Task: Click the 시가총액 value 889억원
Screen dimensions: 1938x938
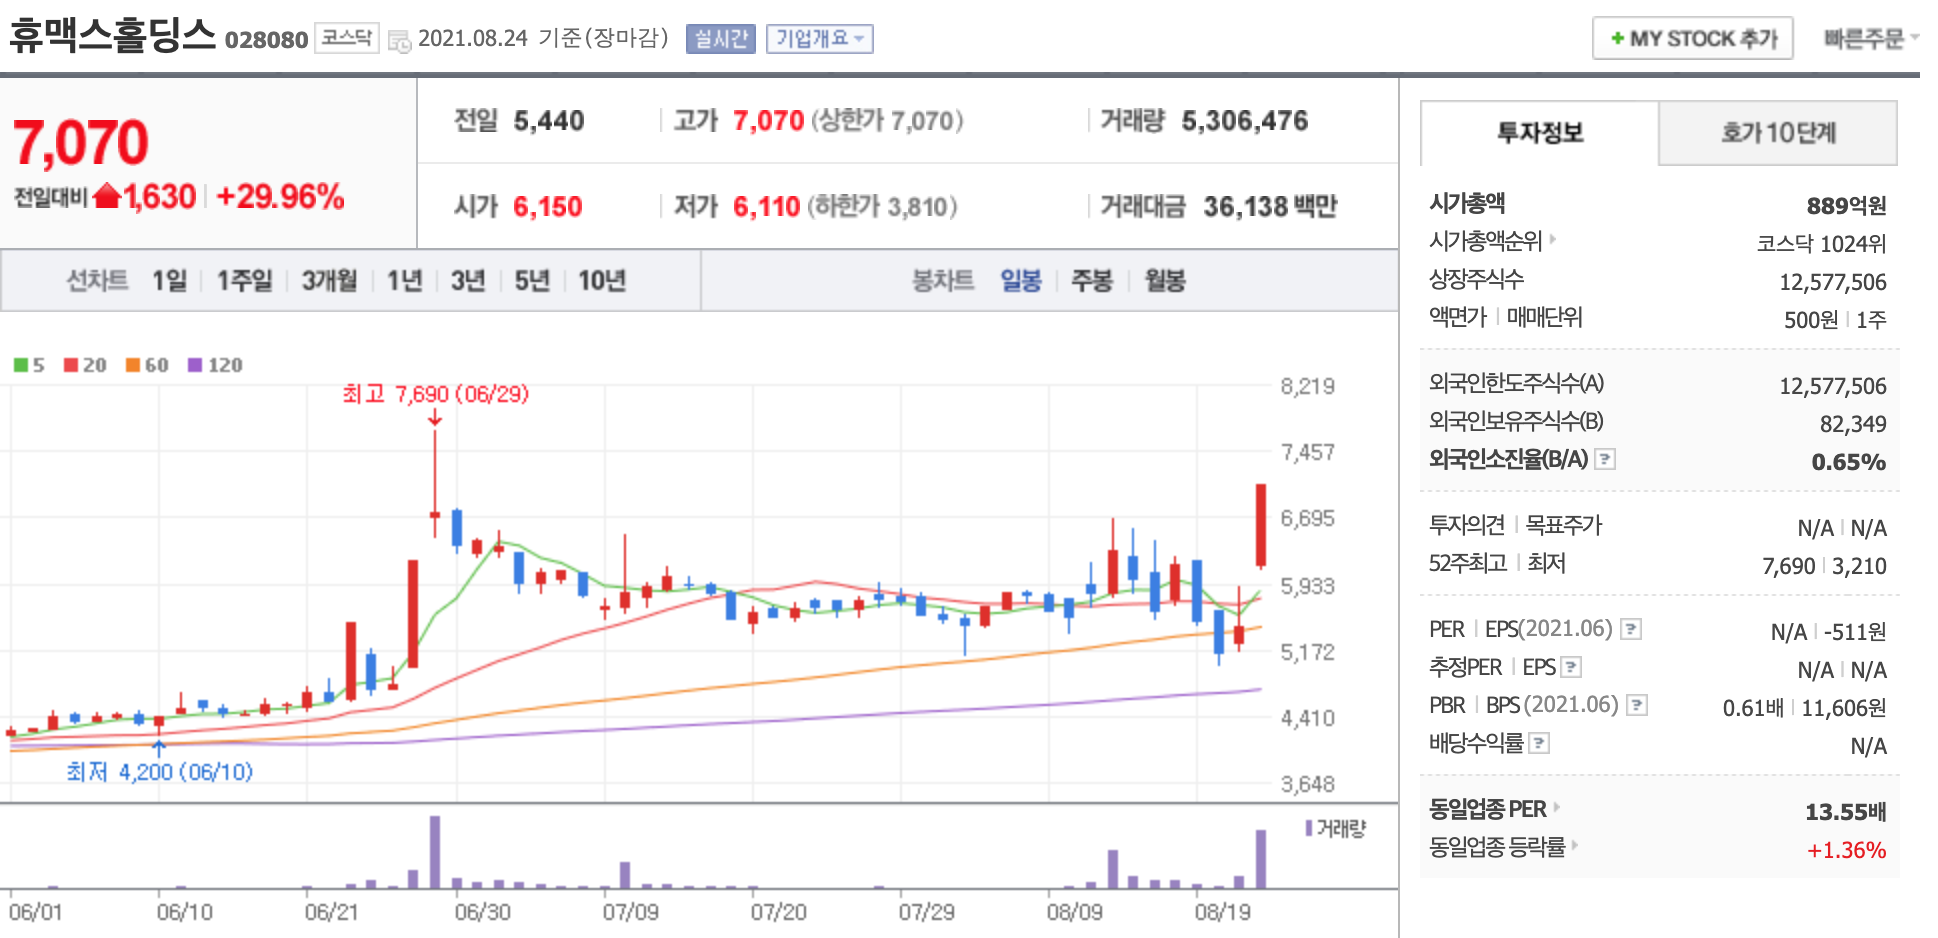Action: (x=1846, y=206)
